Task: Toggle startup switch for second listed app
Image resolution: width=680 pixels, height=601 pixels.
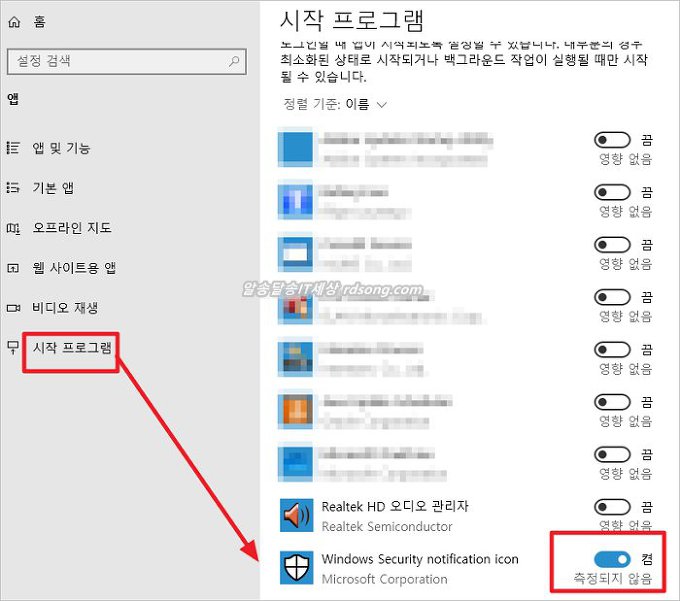Action: tap(612, 193)
